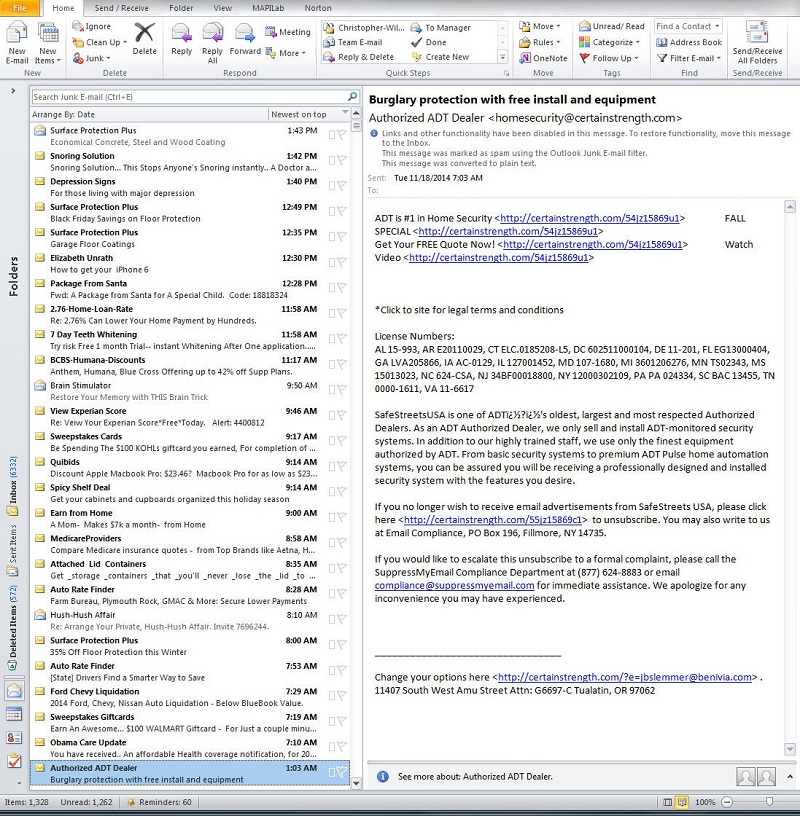Click zoom out minus button

(x=728, y=802)
